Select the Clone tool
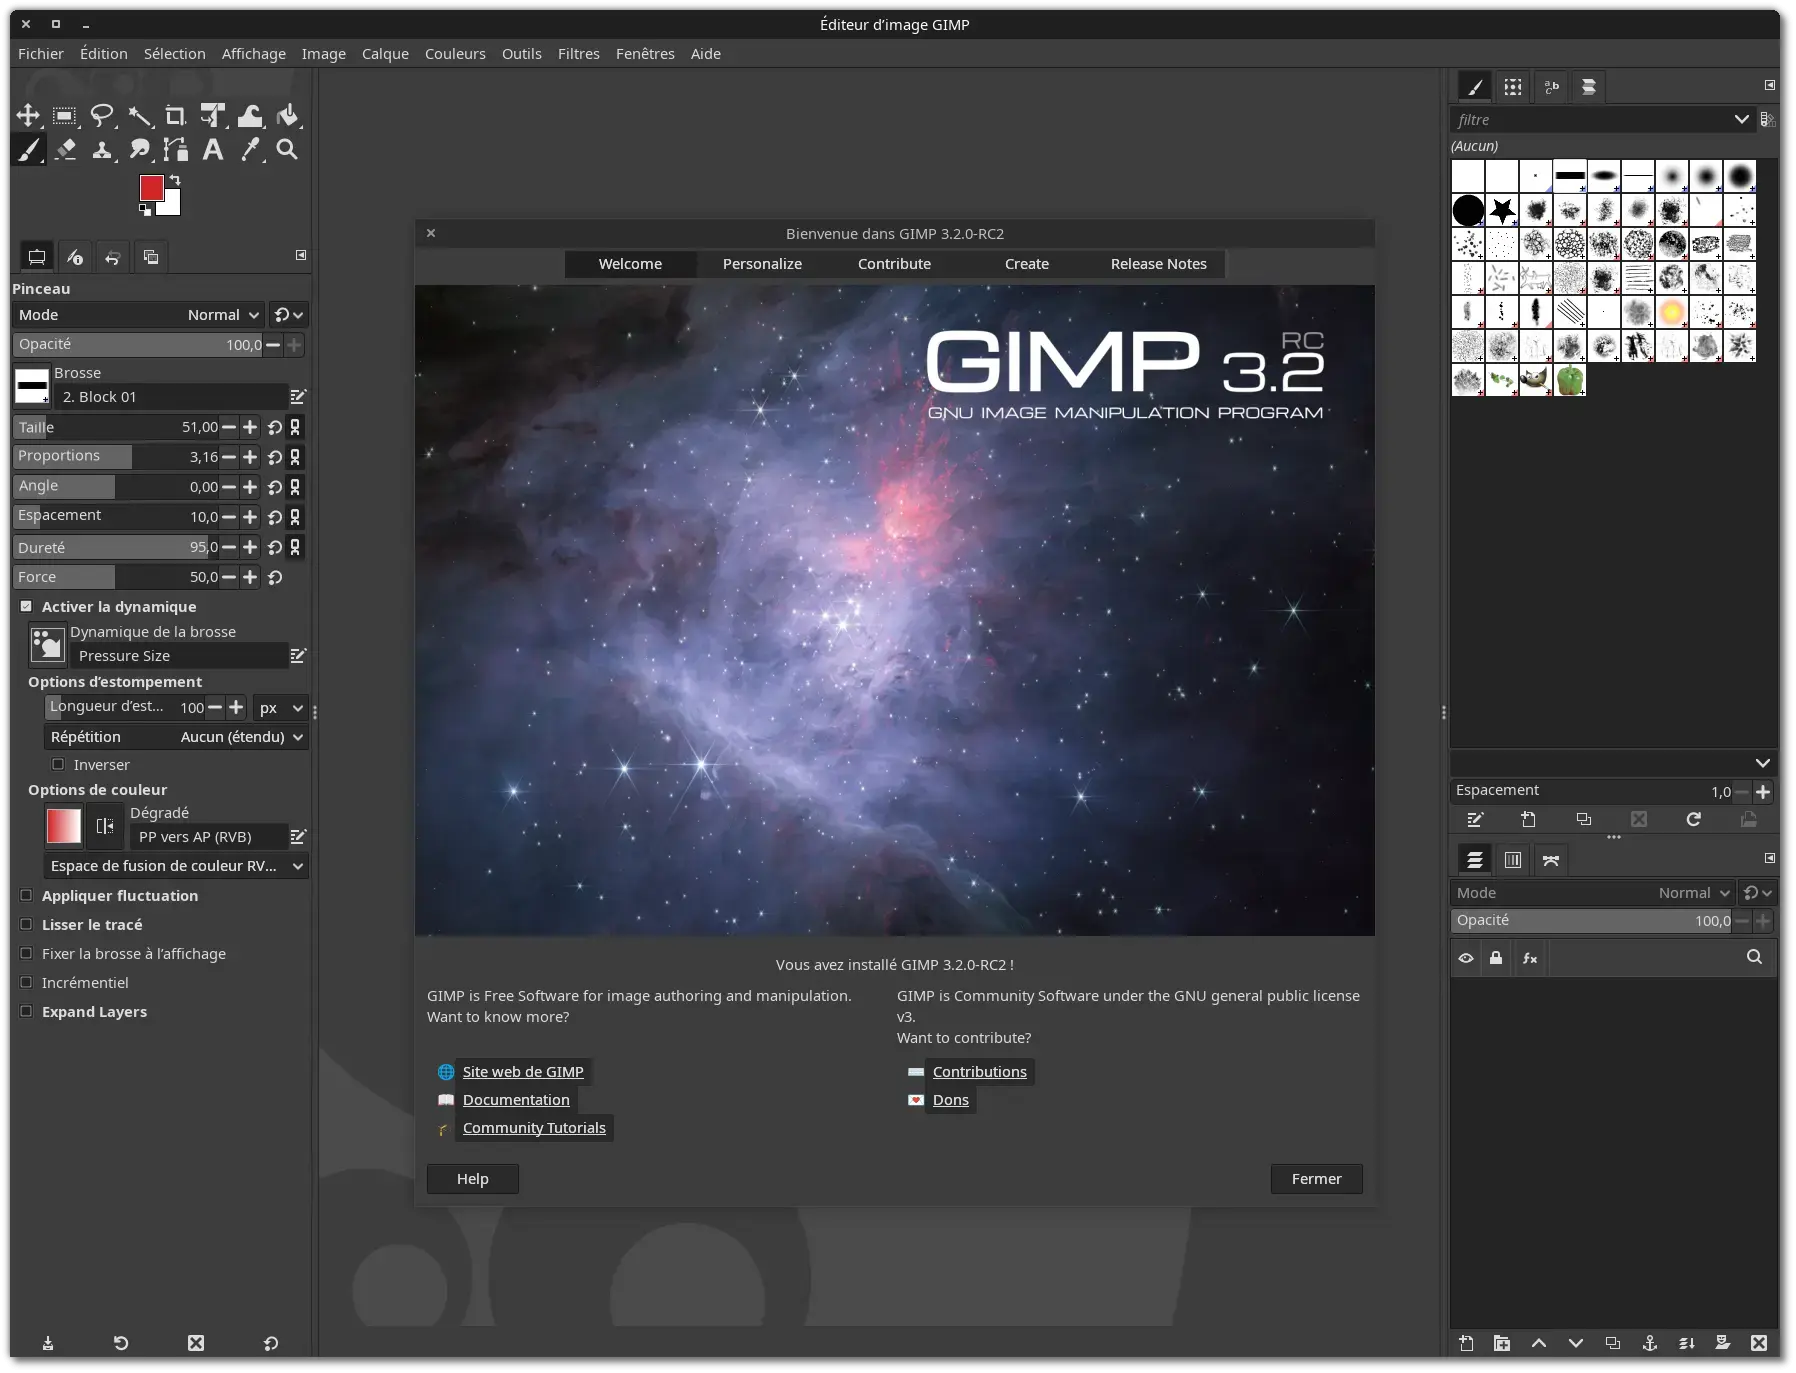This screenshot has width=1796, height=1373. point(103,150)
